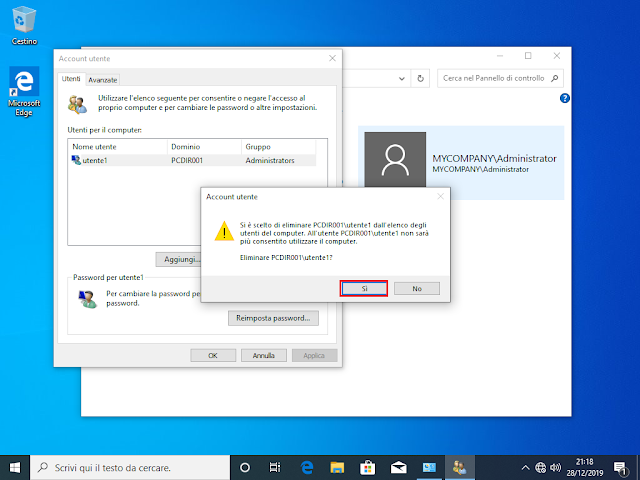Click the user icon in Password section
Image resolution: width=640 pixels, height=480 pixels.
[87, 299]
